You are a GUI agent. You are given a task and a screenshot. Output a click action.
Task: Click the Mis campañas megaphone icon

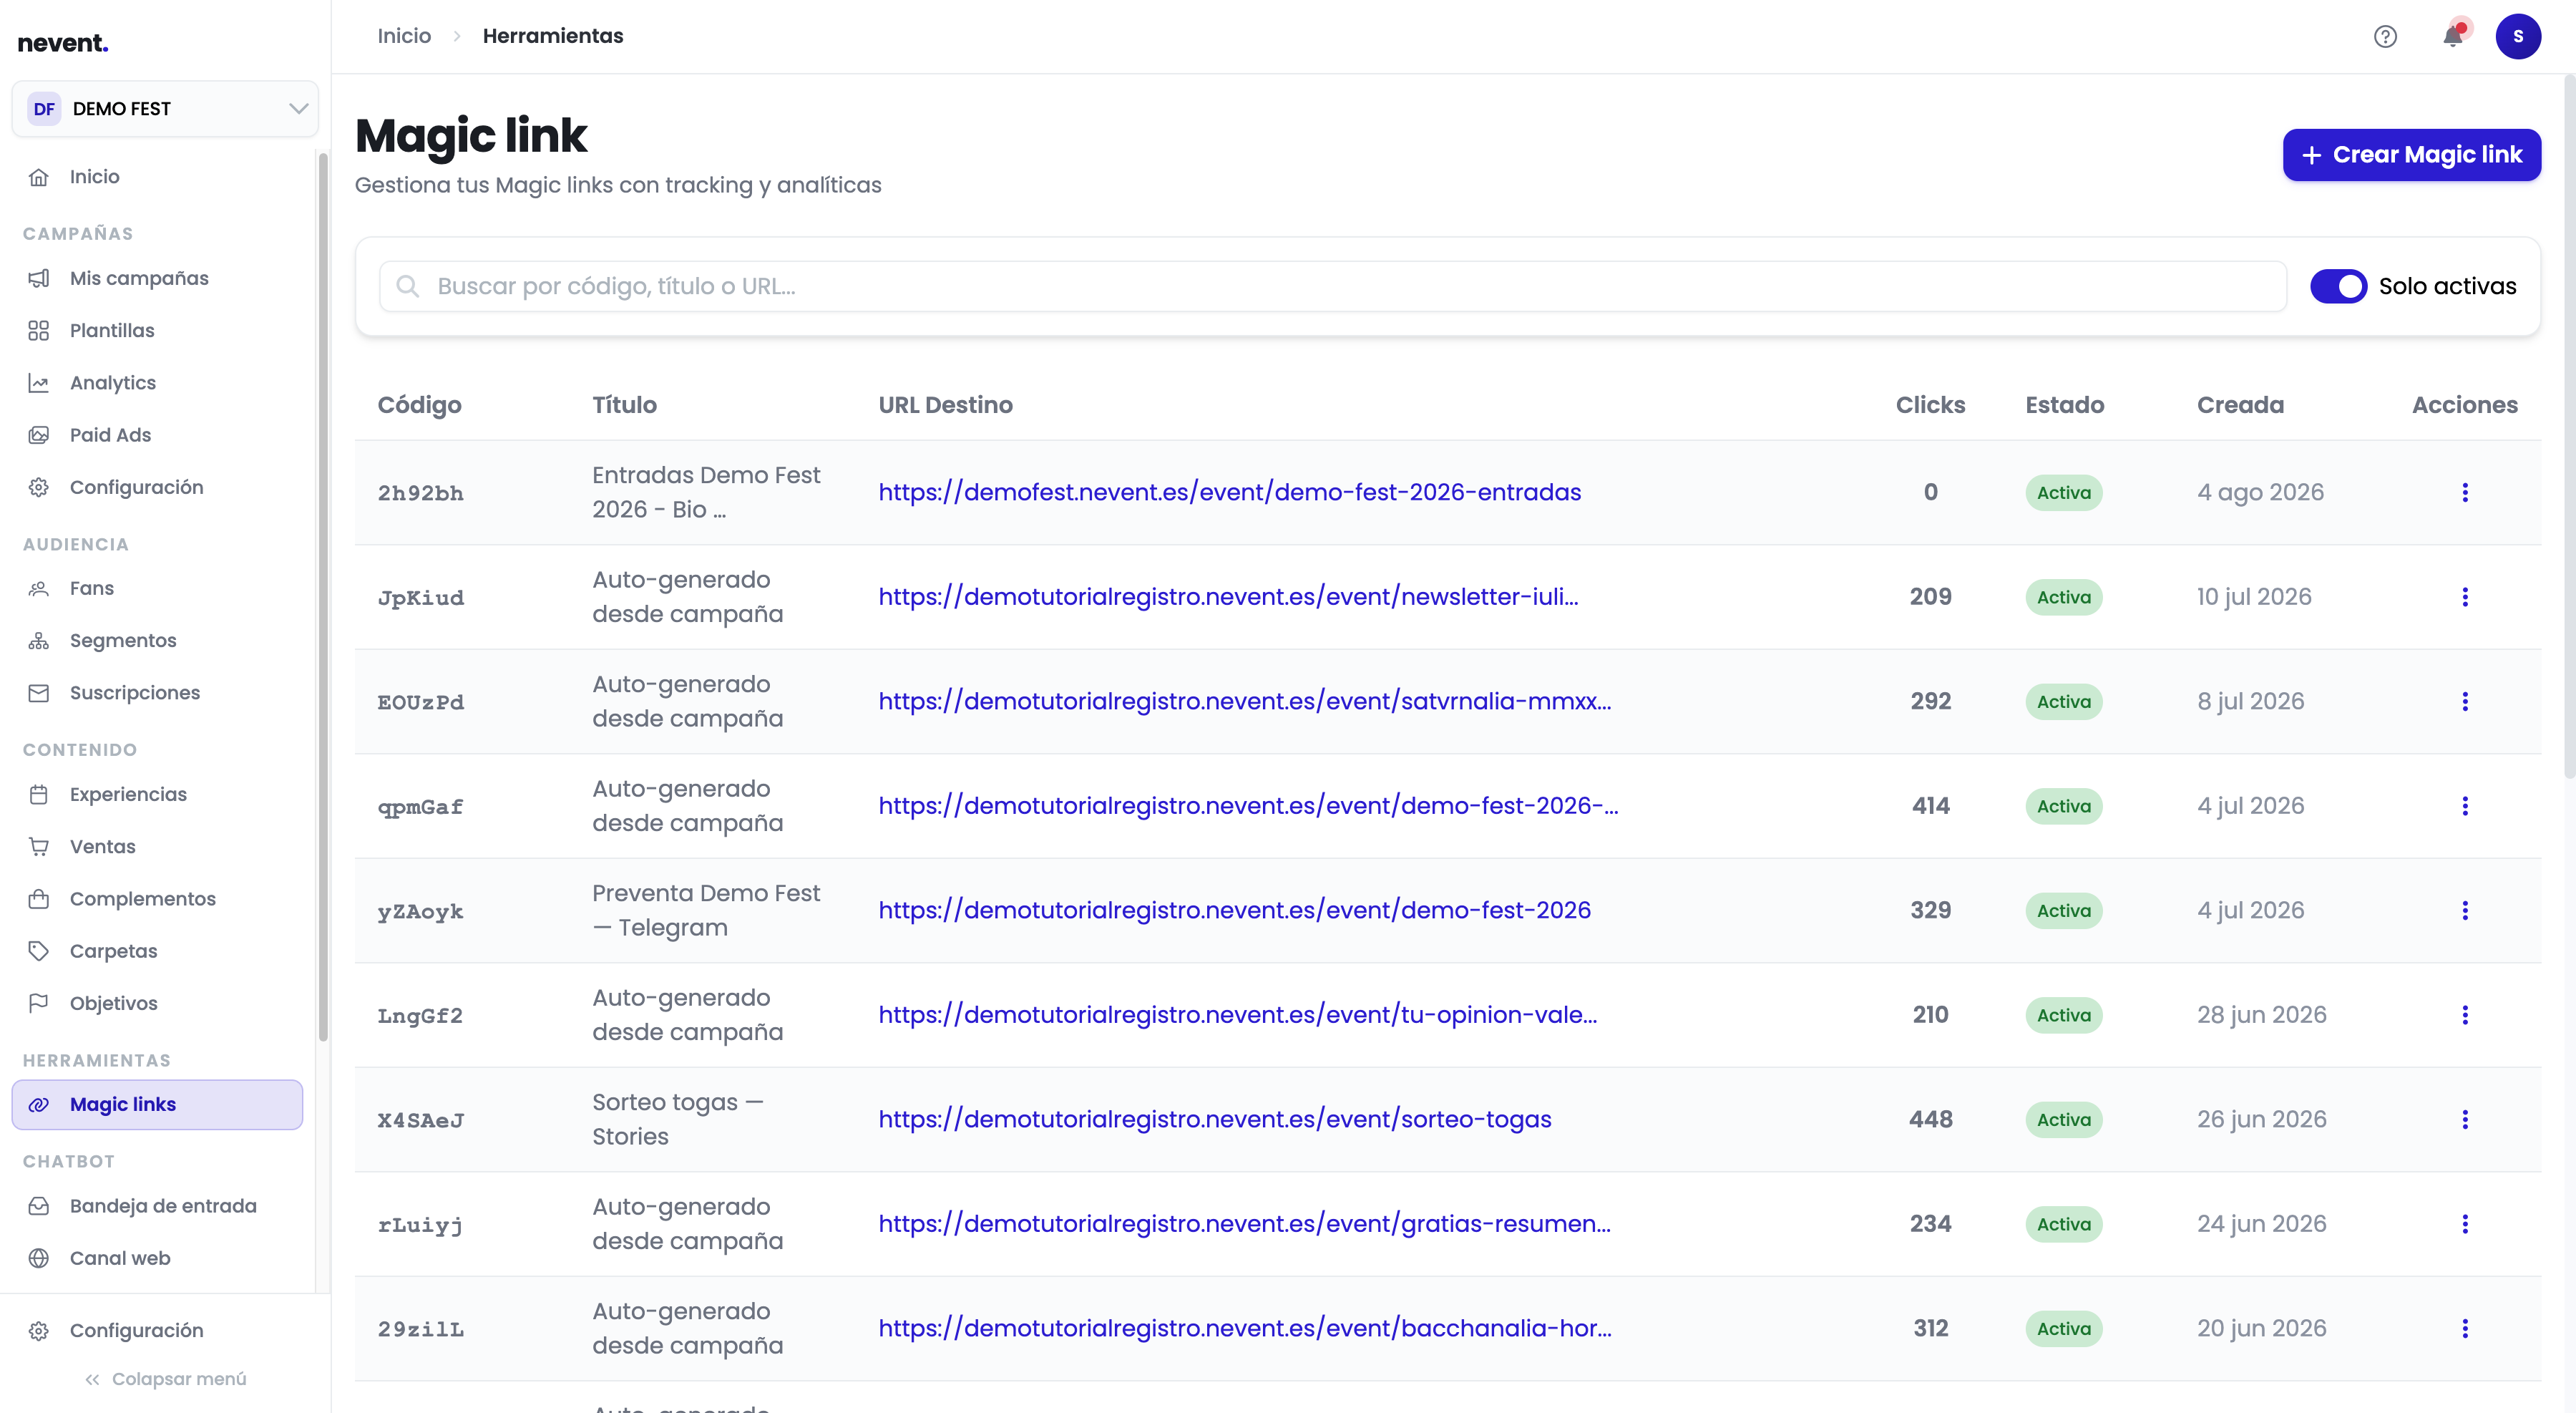pyautogui.click(x=39, y=279)
